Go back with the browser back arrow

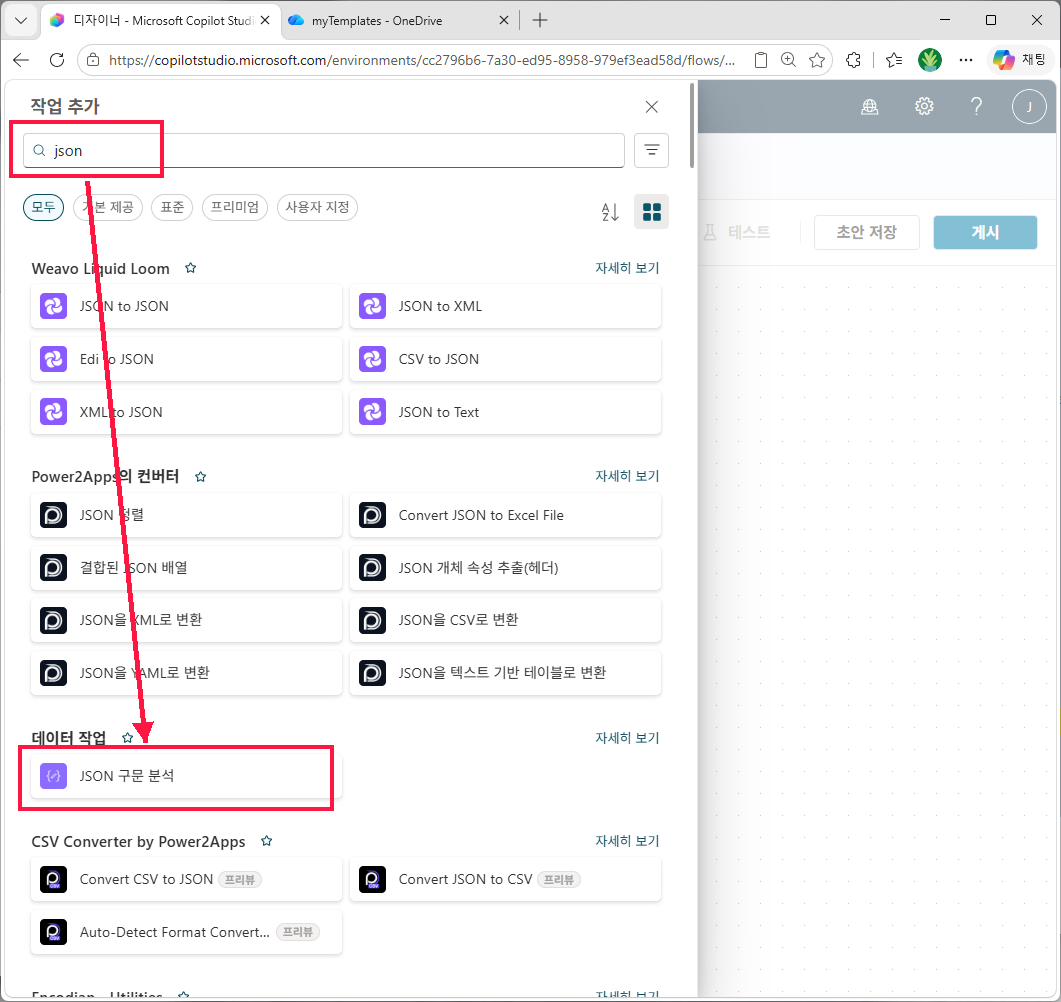[x=22, y=60]
